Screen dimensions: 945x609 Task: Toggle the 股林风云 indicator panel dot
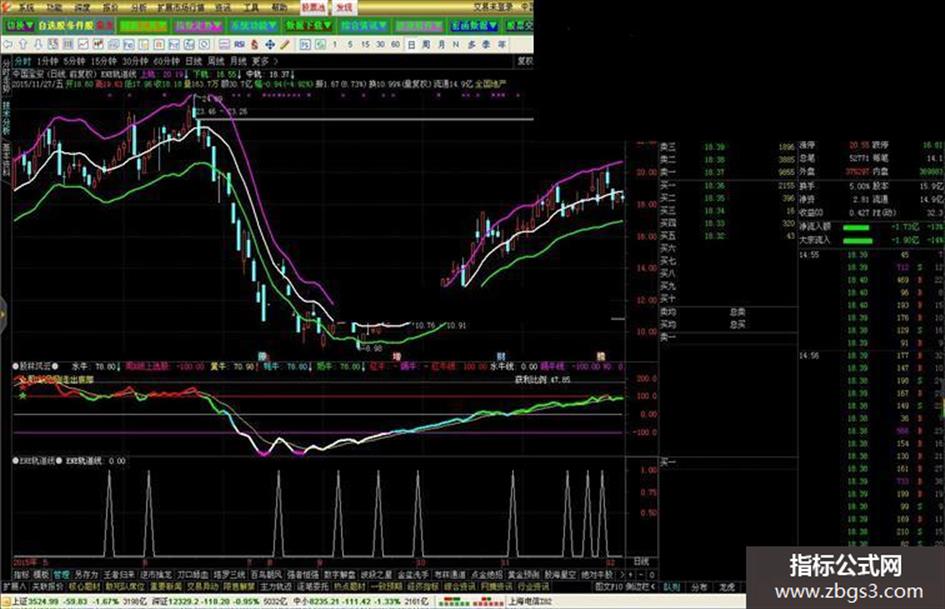[x=16, y=366]
